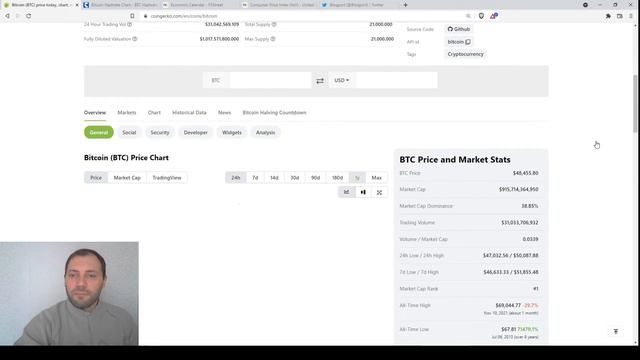Set chart range to 180d
This screenshot has width=640, height=360.
pyautogui.click(x=337, y=178)
